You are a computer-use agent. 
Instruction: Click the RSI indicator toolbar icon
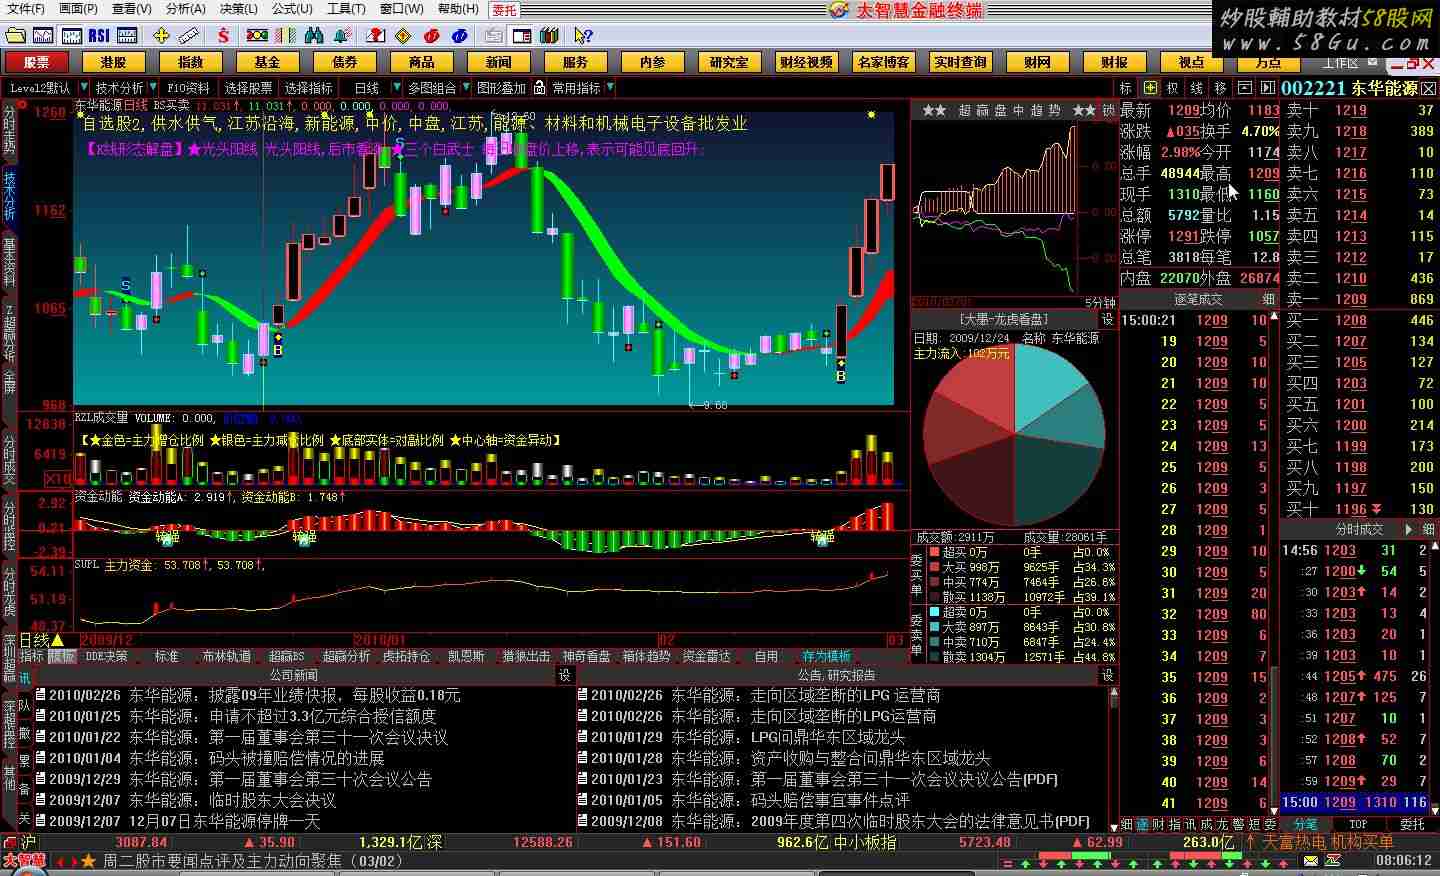[99, 36]
